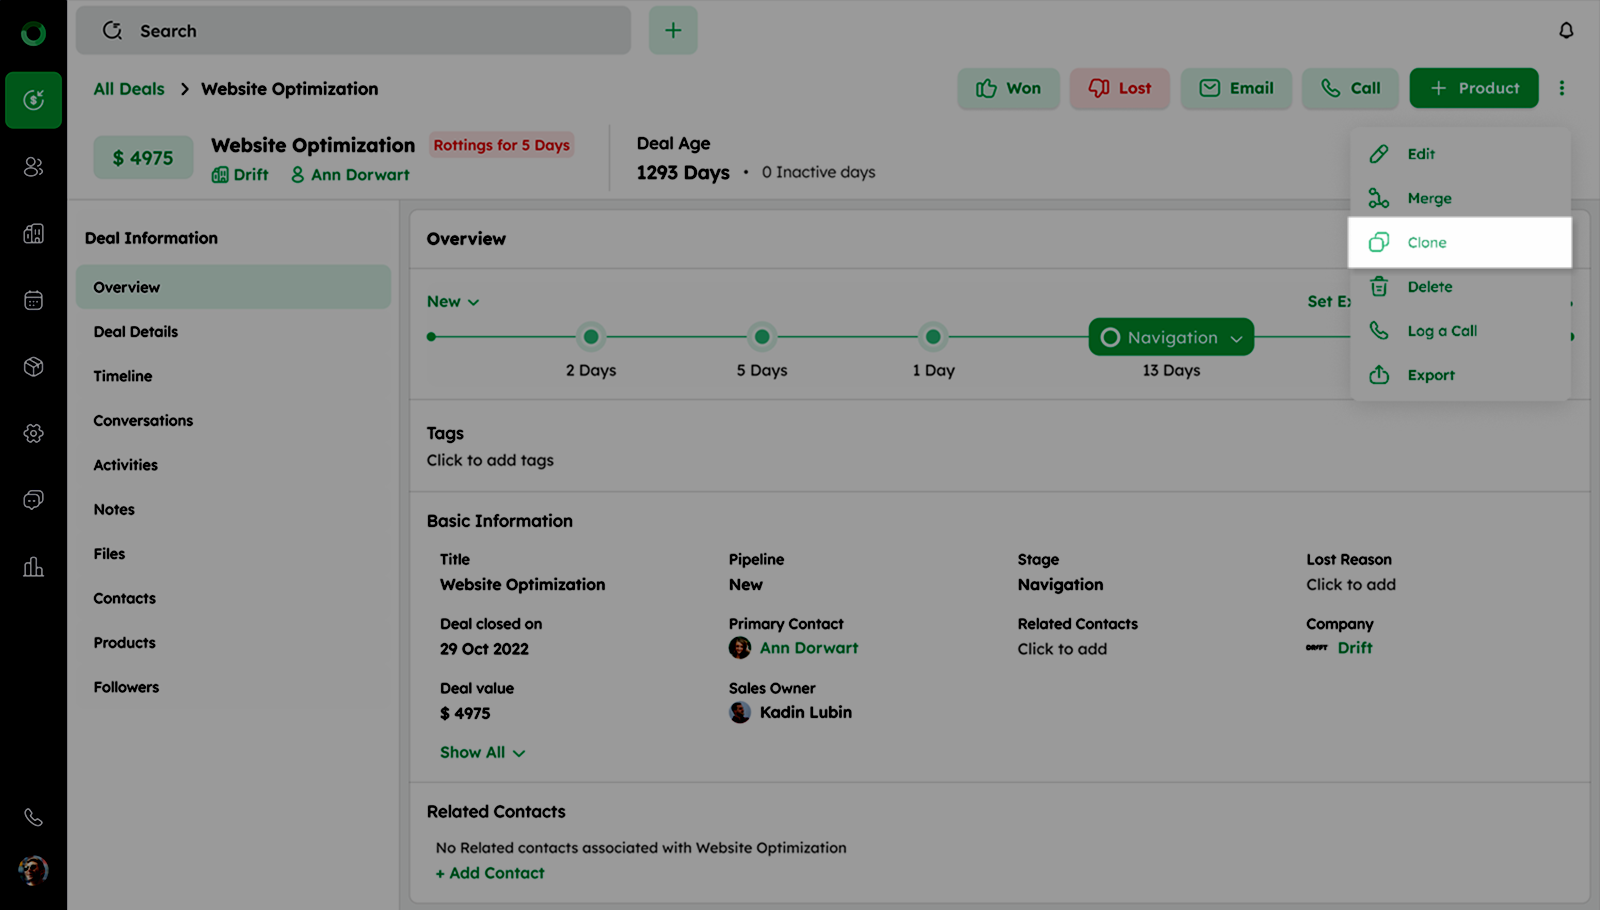Open the calendar icon in left sidebar
This screenshot has width=1600, height=910.
[33, 300]
